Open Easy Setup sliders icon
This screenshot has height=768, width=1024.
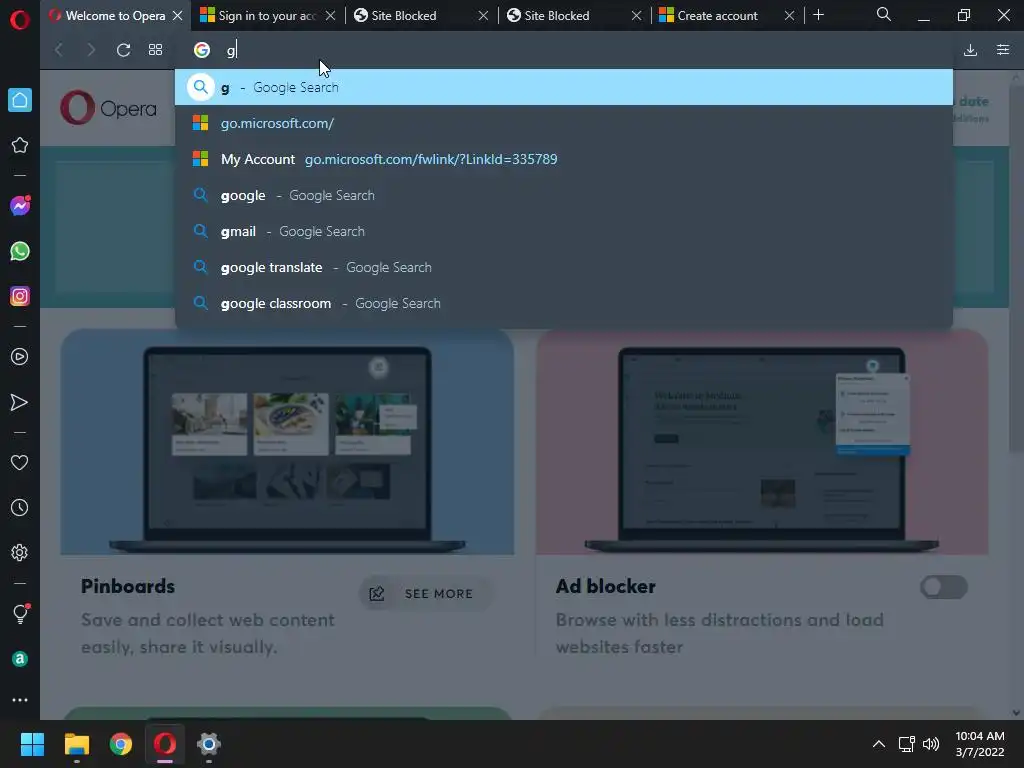(1003, 50)
